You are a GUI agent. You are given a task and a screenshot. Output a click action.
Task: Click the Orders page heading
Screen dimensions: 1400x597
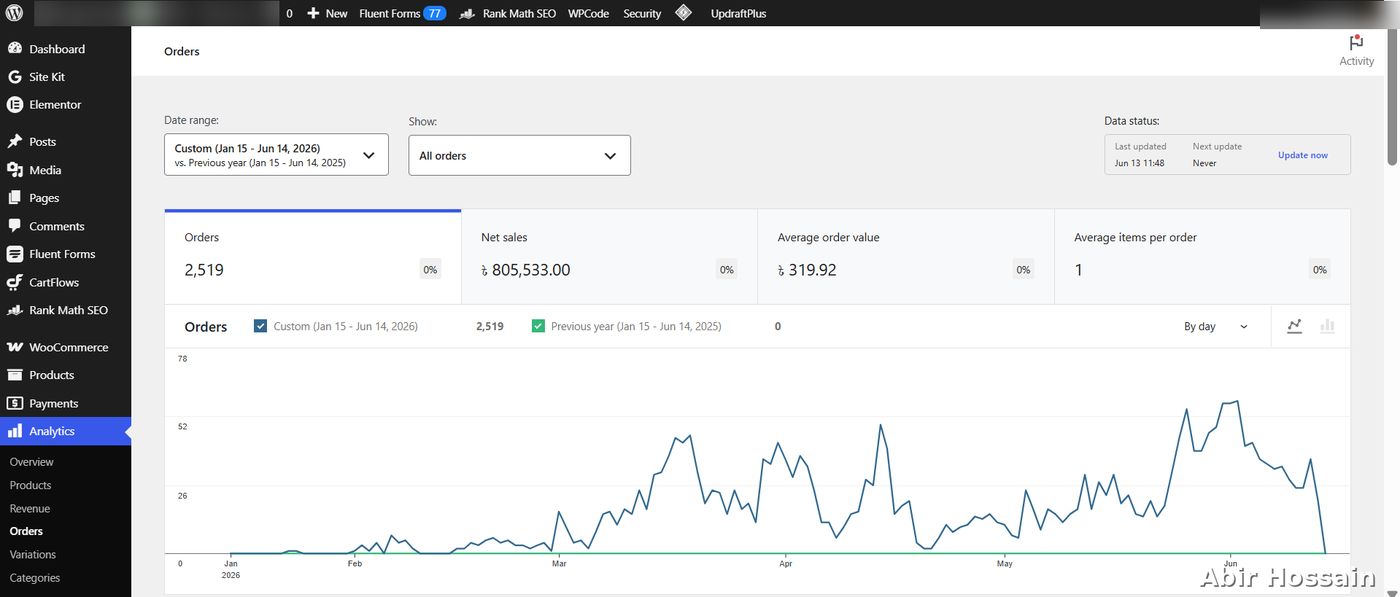coord(182,51)
